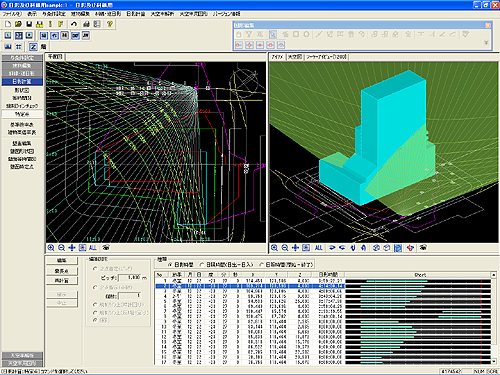Click the page layout icon beside Print
500x375 pixels.
[97, 24]
